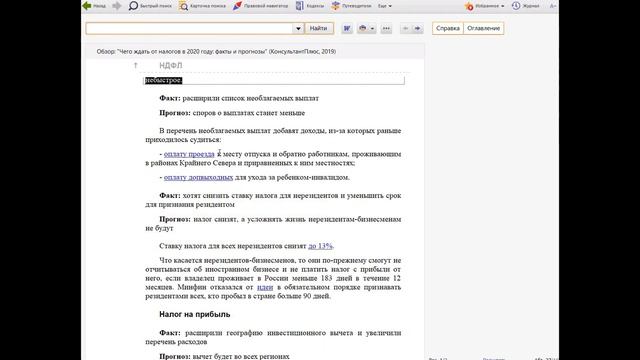The height and width of the screenshot is (360, 640).
Task: Go to next search match arrow
Action: point(417,28)
